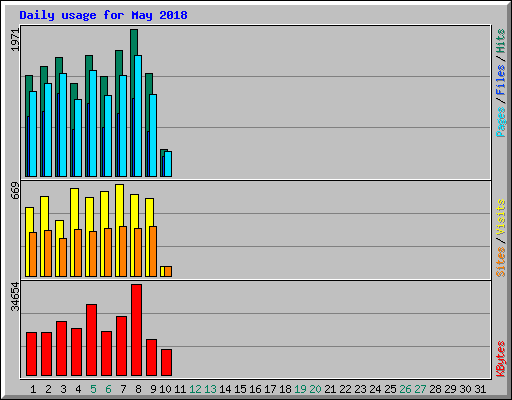
Task: Click the cyan pages bar for day 5
Action: [x=93, y=123]
